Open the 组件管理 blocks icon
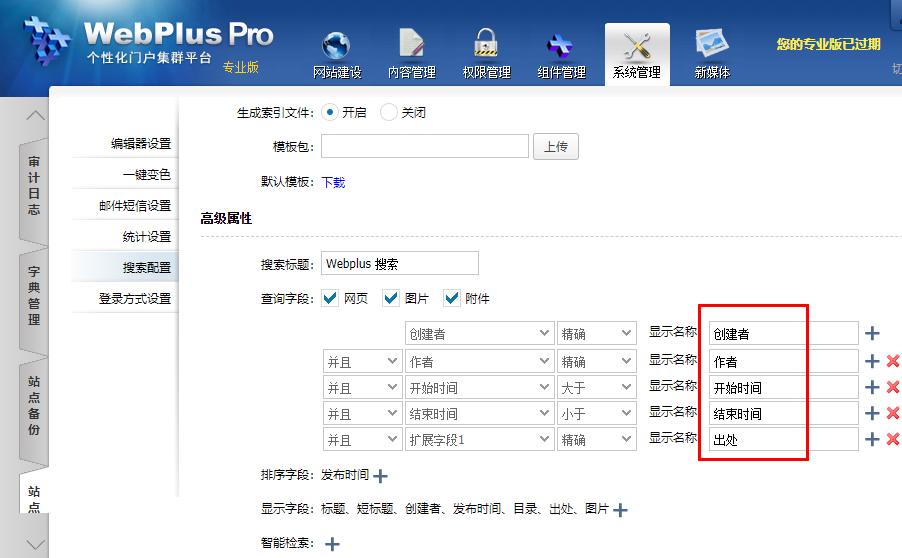Viewport: 902px width, 558px height. coord(560,46)
